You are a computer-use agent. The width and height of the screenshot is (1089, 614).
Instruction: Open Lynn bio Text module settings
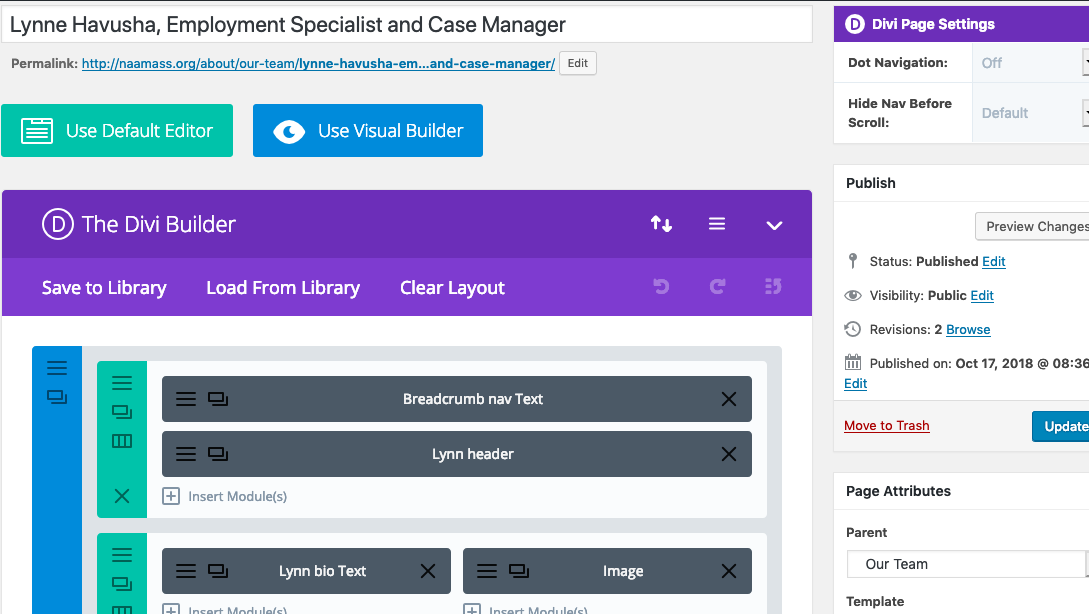(185, 571)
